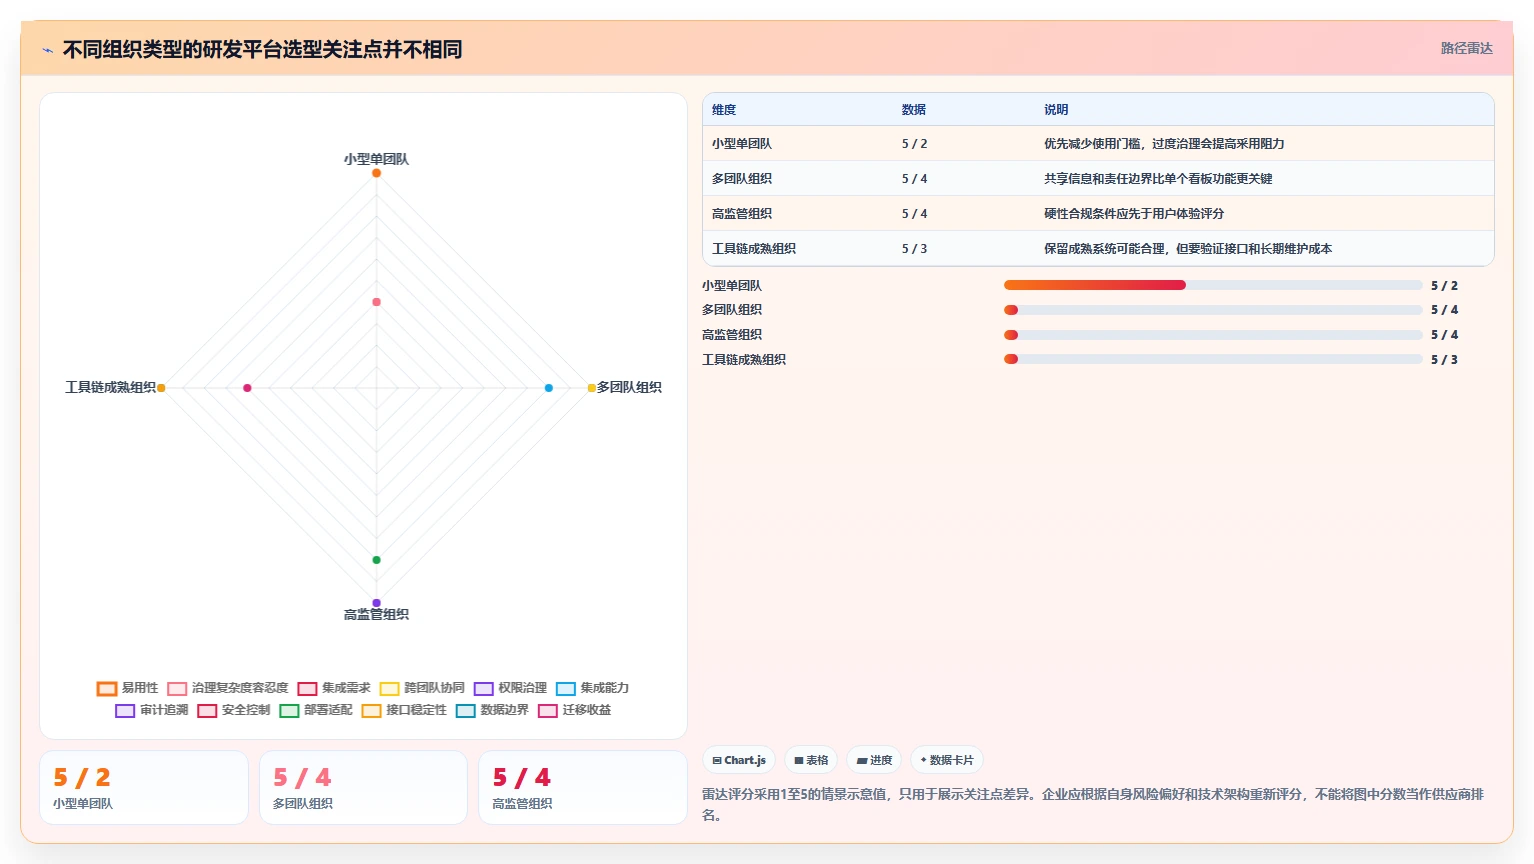Click the 5 / 3 value in the table
The image size is (1534, 864).
(914, 249)
